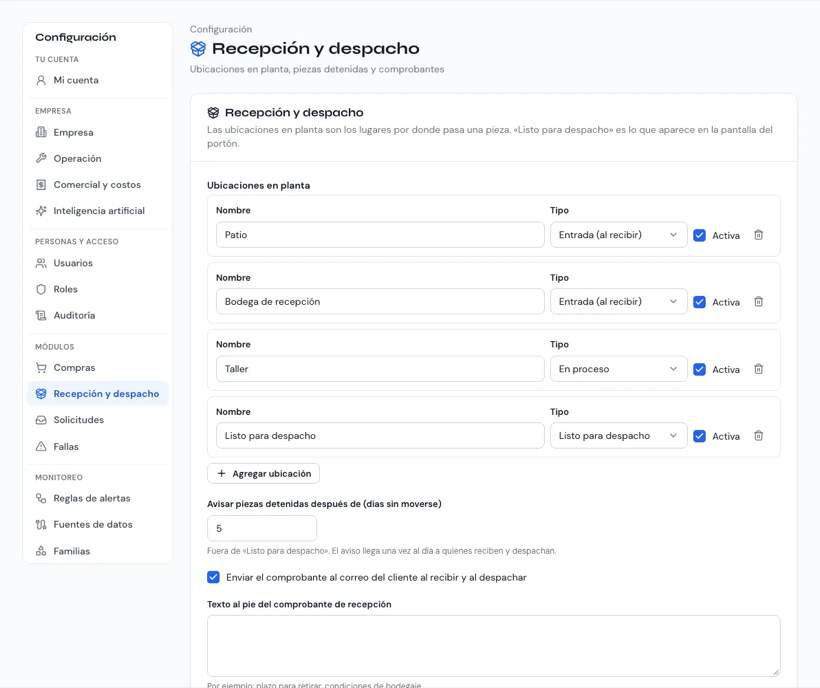Expand the En proceso type dropdown
Screen dimensions: 820x688
(x=618, y=369)
